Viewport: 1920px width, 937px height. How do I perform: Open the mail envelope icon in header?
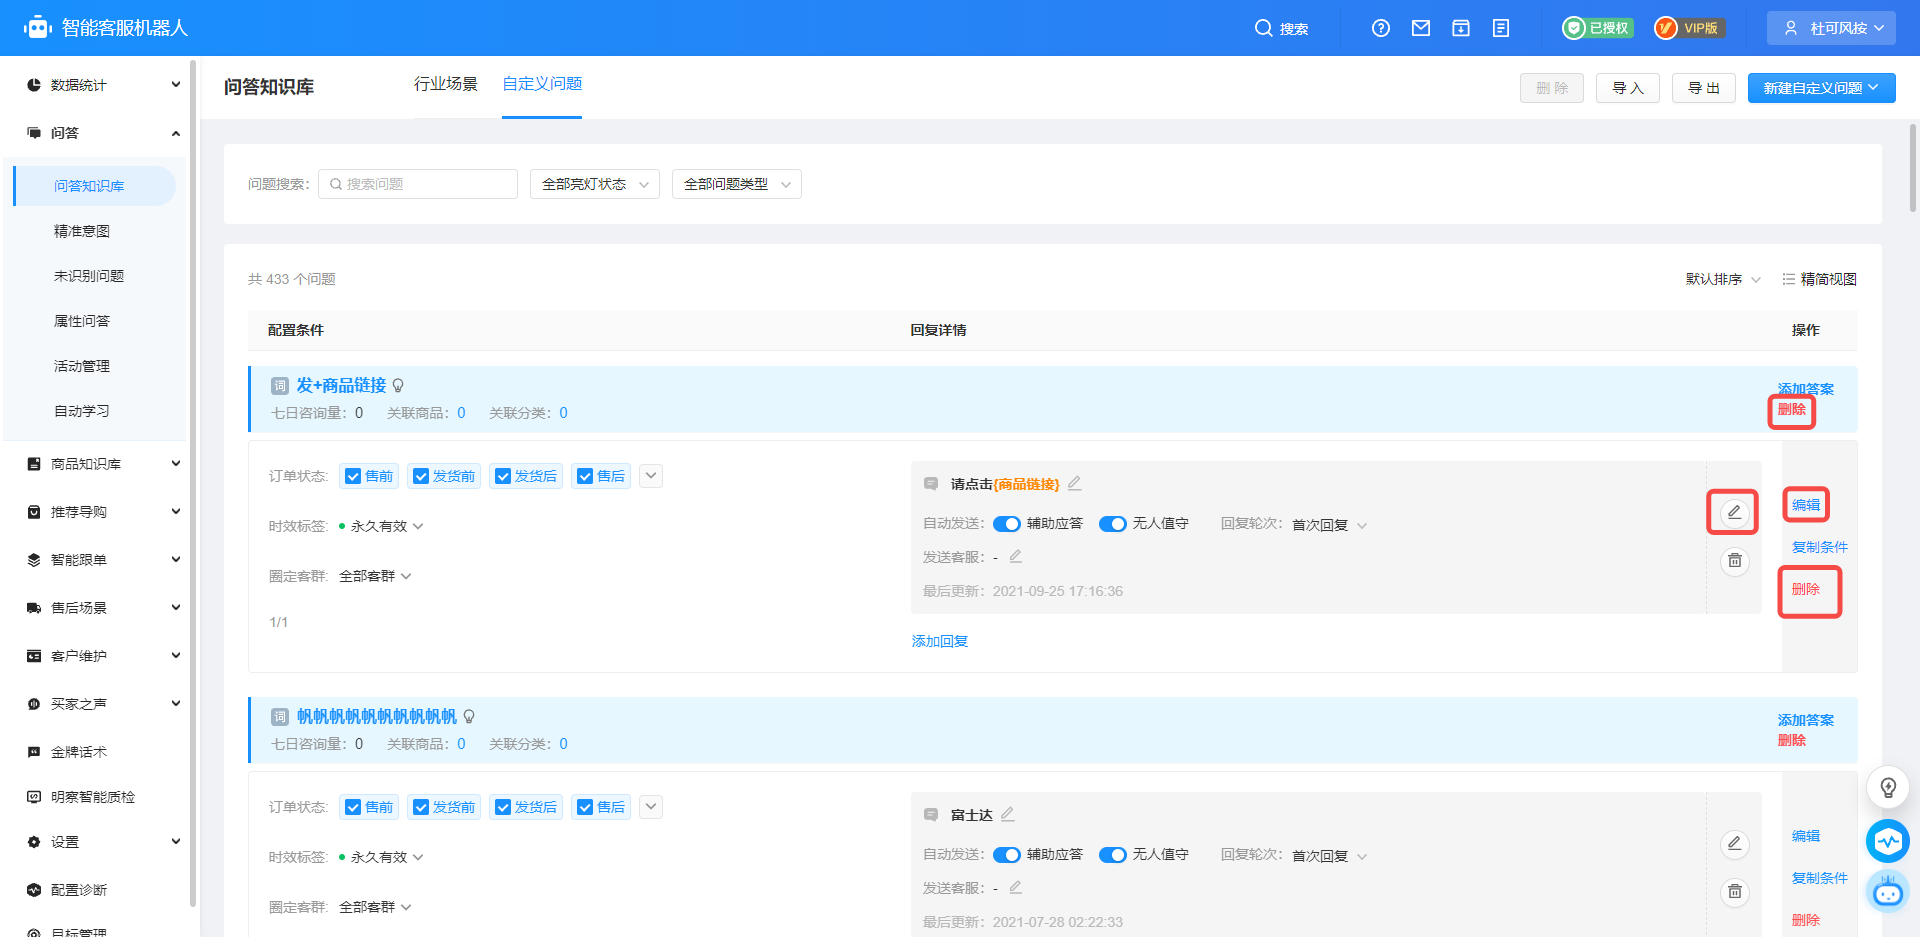[1421, 28]
